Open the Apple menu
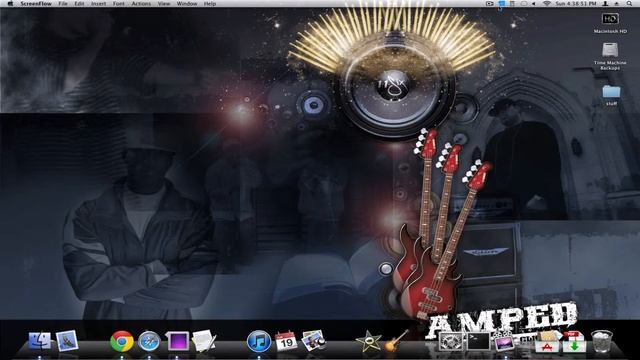 click(x=10, y=3)
